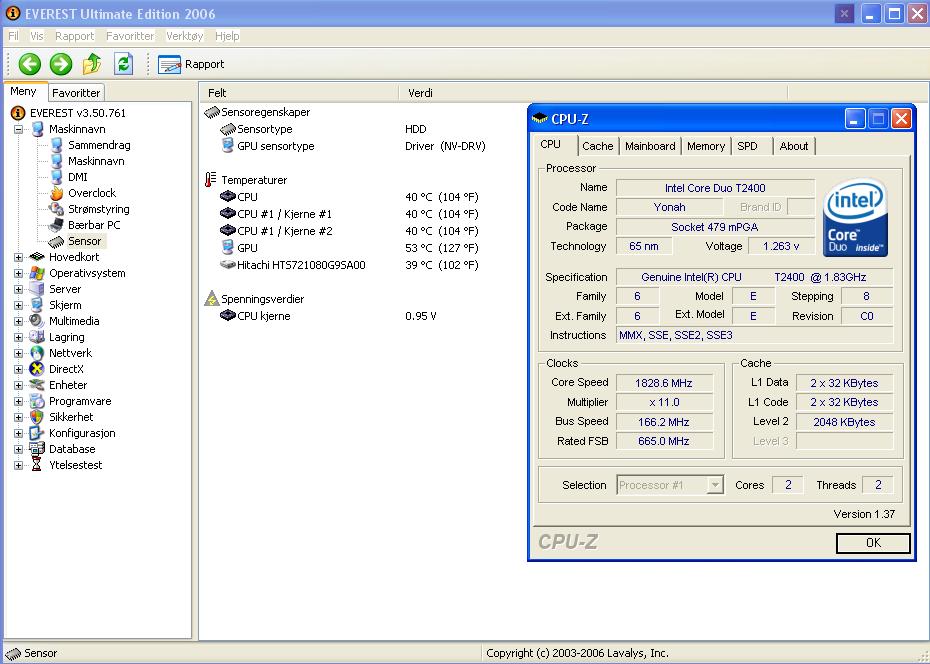
Task: Collapse the Maskinnavn tree node
Action: click(x=18, y=129)
